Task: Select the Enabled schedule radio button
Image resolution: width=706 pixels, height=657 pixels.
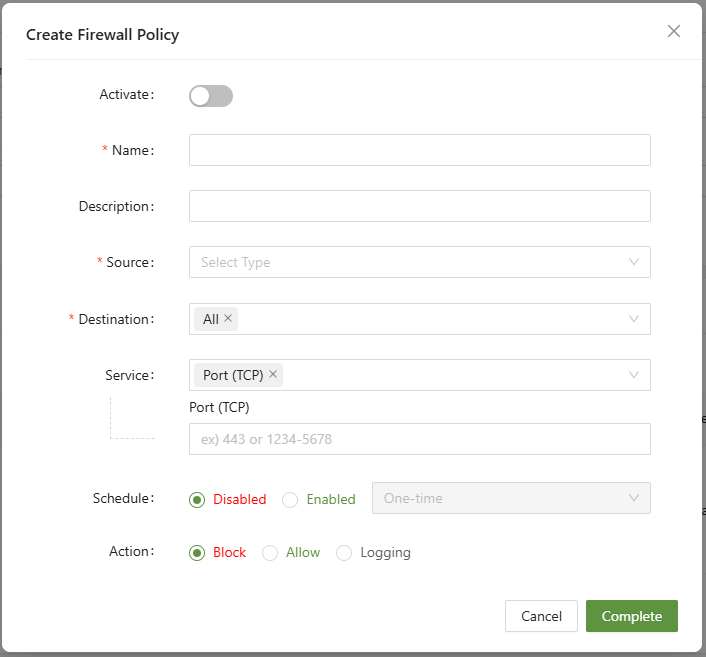Action: pos(290,499)
